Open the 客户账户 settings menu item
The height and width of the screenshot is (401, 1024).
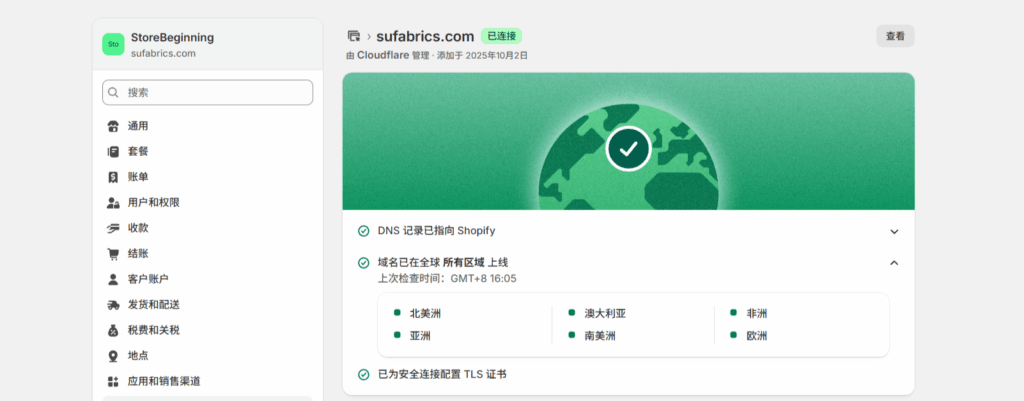pos(147,279)
